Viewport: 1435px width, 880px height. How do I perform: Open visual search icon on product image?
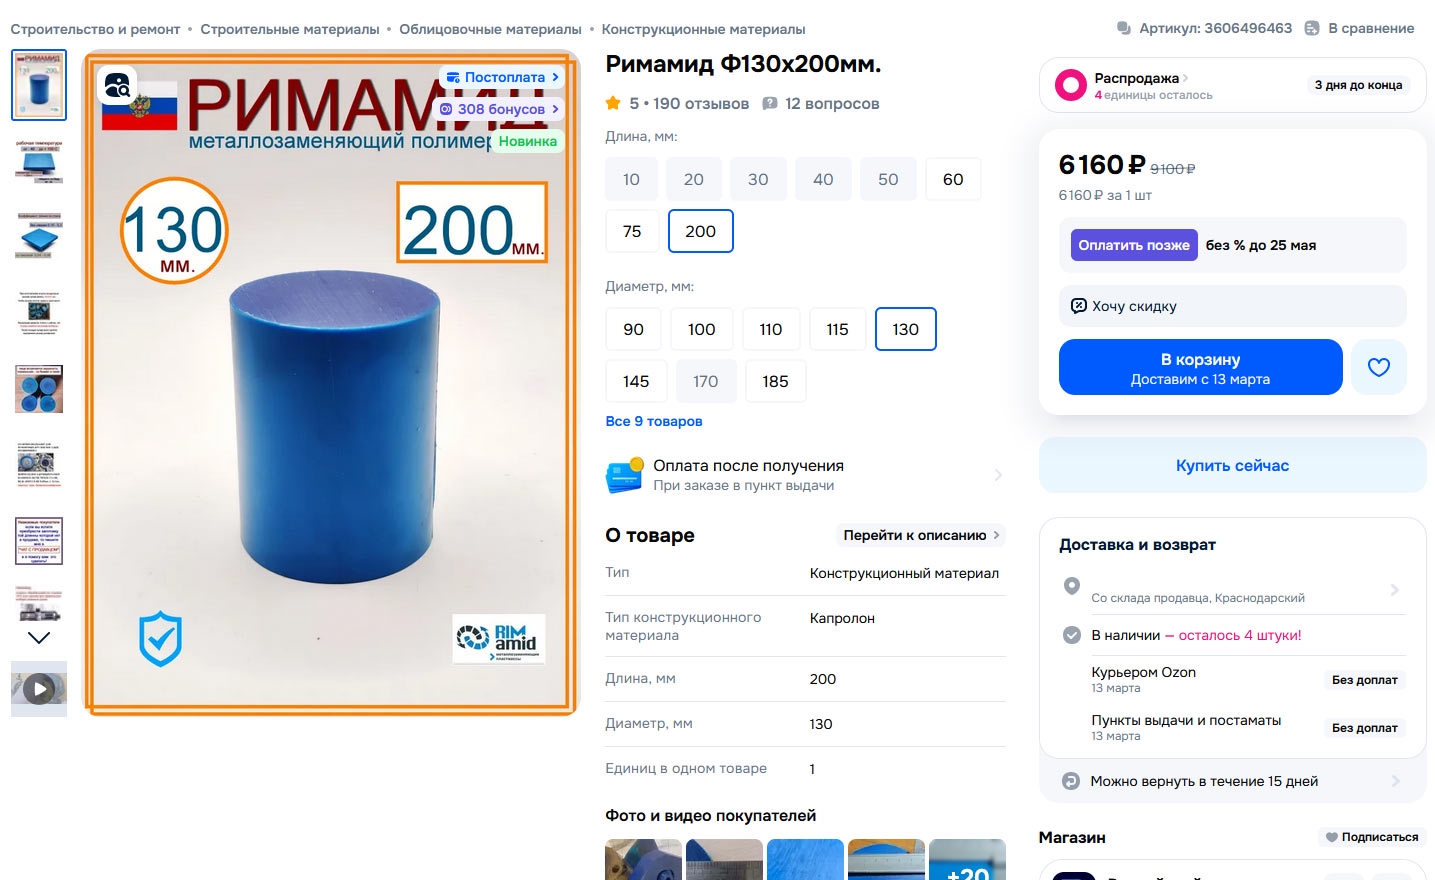(117, 86)
